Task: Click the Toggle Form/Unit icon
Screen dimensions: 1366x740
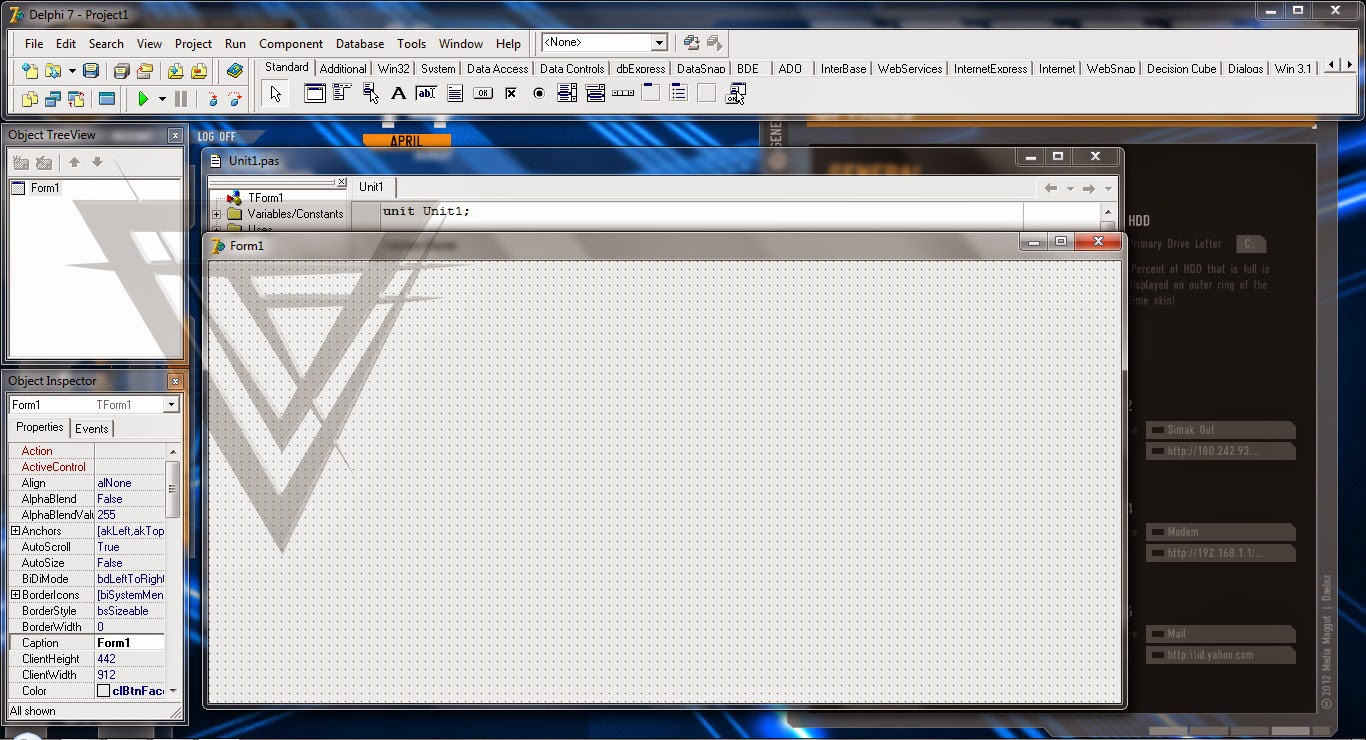Action: coord(76,99)
